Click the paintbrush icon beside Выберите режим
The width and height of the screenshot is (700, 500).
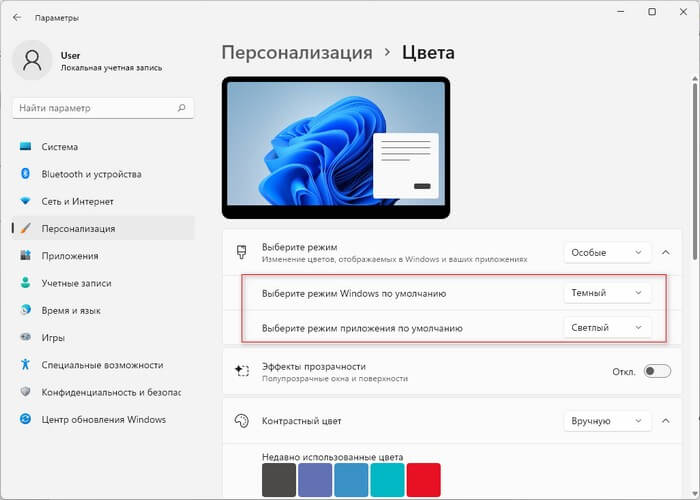[x=242, y=252]
